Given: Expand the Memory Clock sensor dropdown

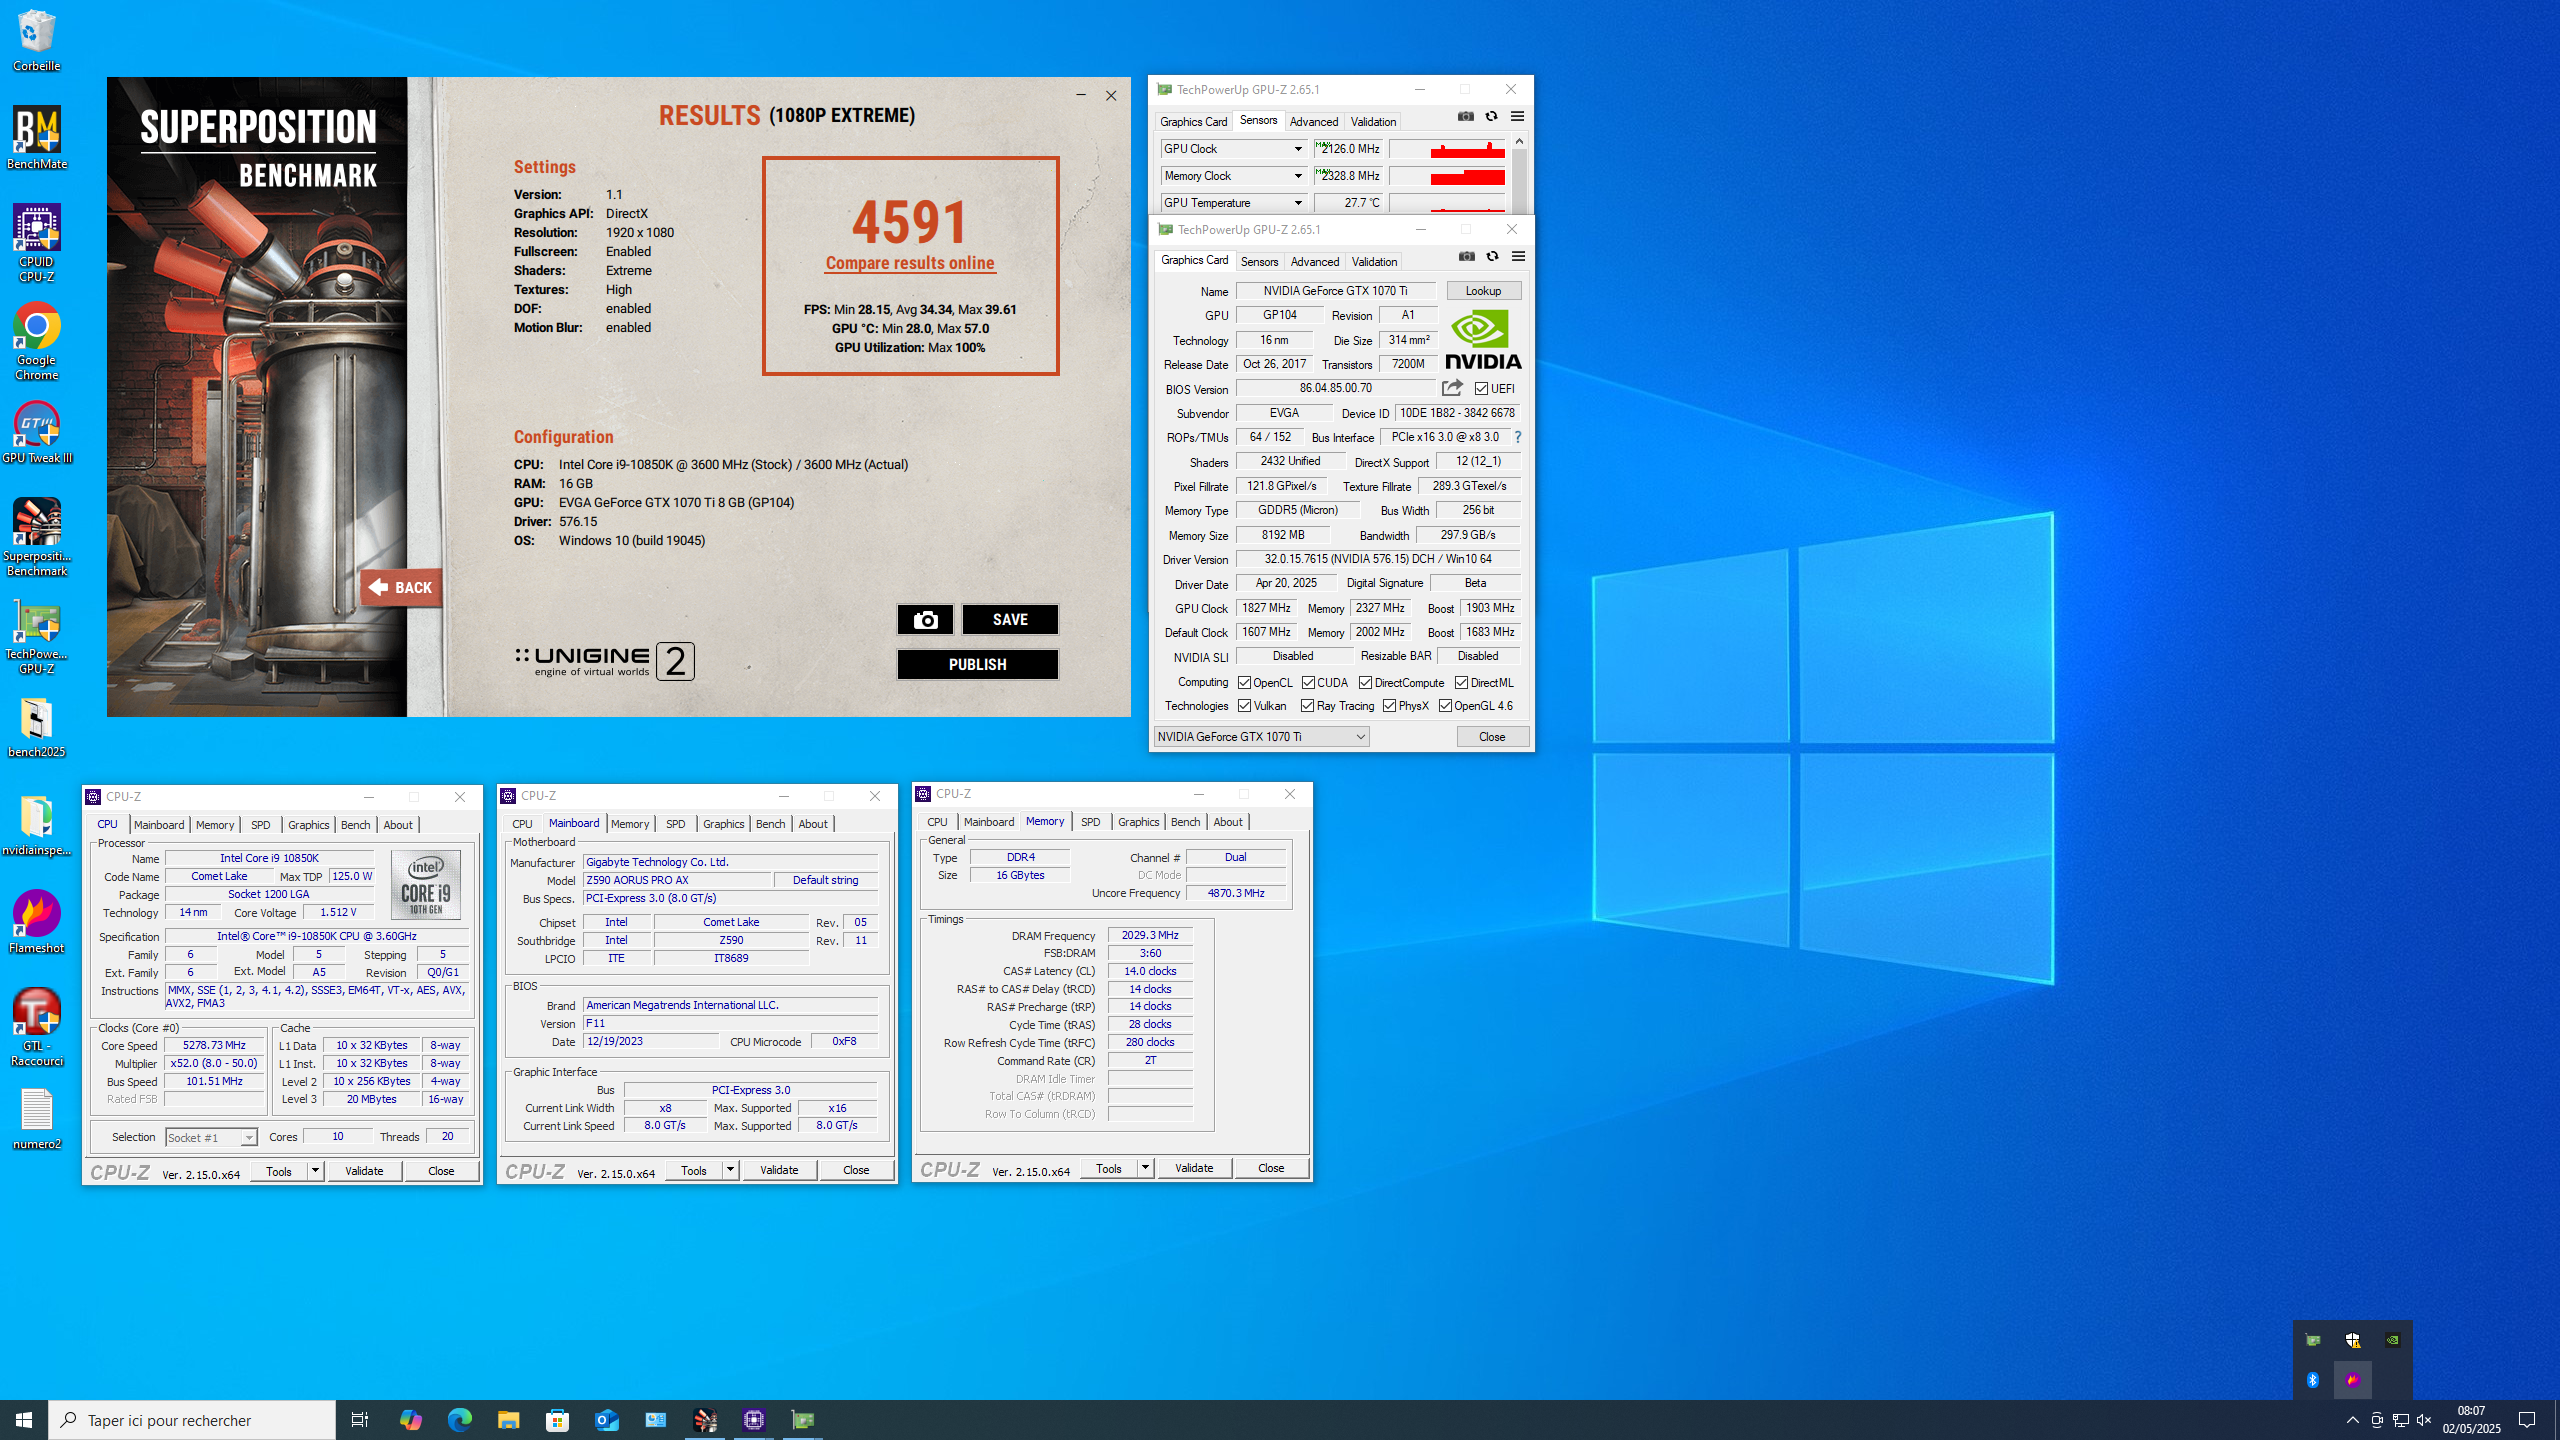Looking at the screenshot, I should tap(1297, 176).
